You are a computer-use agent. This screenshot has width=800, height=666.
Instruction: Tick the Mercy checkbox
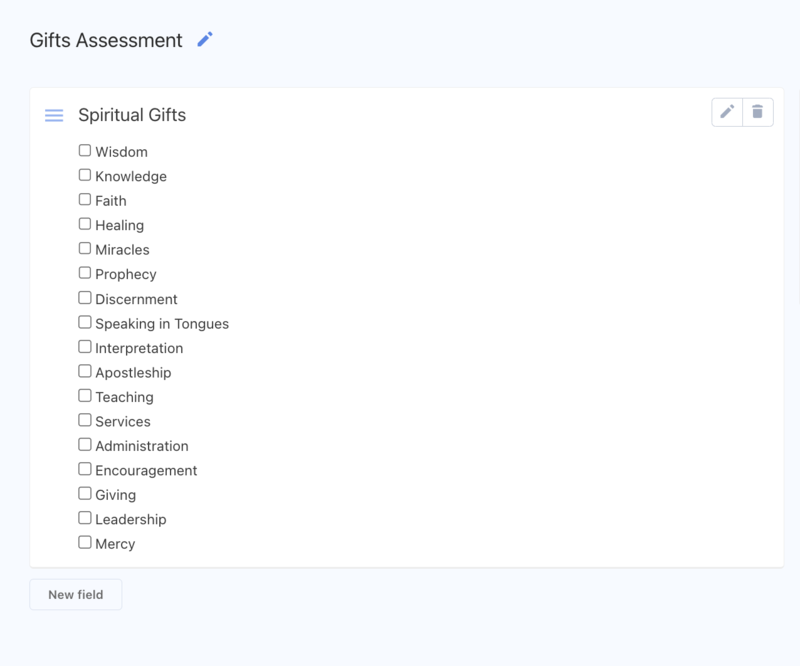(x=85, y=542)
